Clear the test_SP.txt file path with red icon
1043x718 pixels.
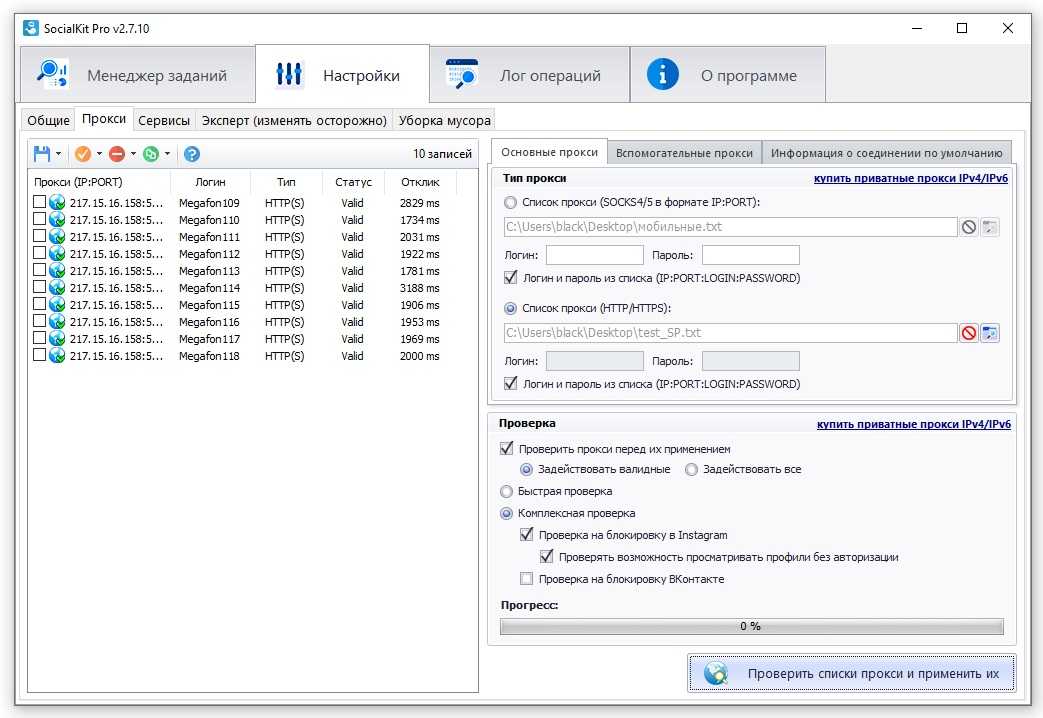pos(968,333)
